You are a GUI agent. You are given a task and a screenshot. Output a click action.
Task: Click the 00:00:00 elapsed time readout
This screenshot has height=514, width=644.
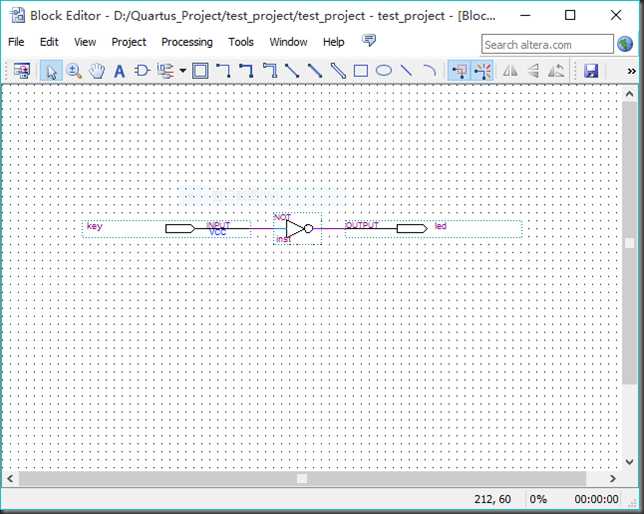596,499
